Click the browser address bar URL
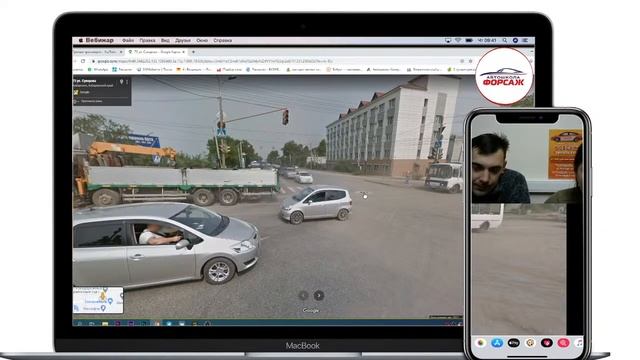640x360 pixels. coord(214,61)
